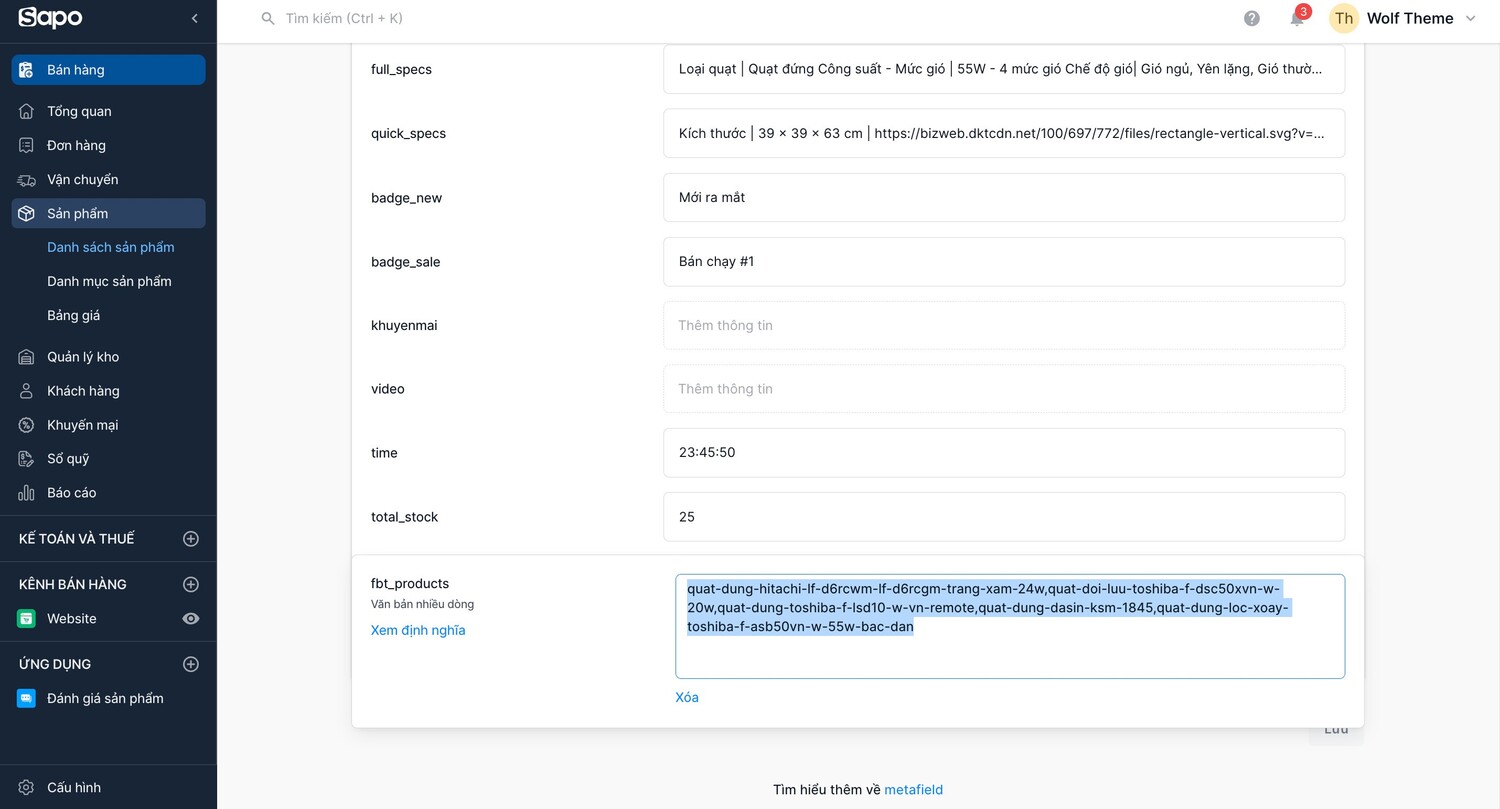Click the khuyenmai input field
This screenshot has height=809, width=1500.
[1004, 325]
